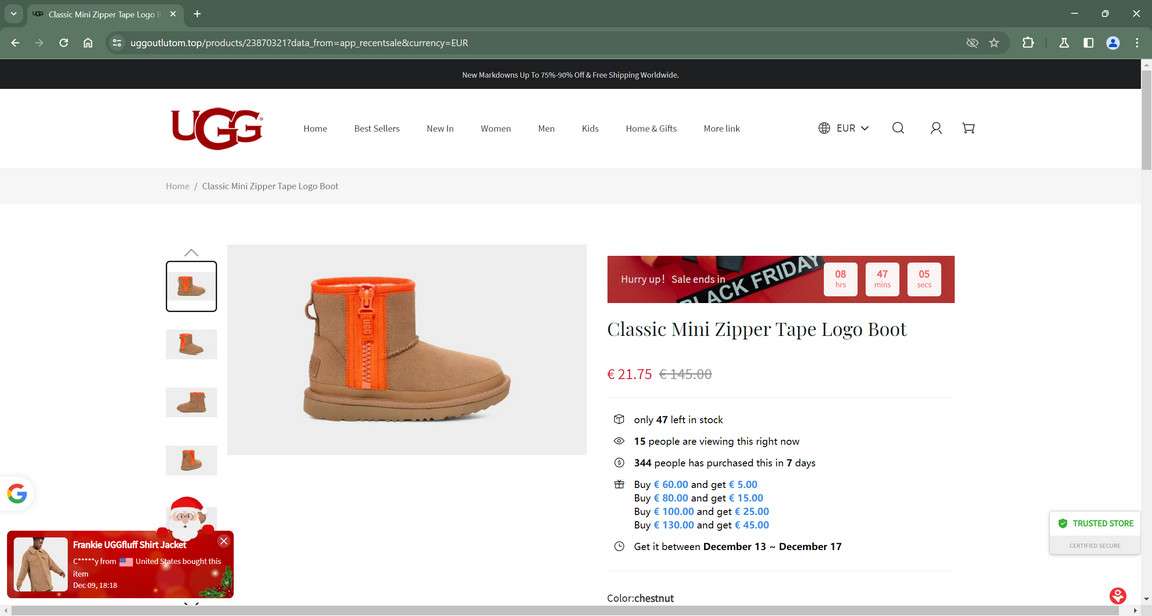Click the red chat support icon
1152x616 pixels.
click(x=1117, y=595)
